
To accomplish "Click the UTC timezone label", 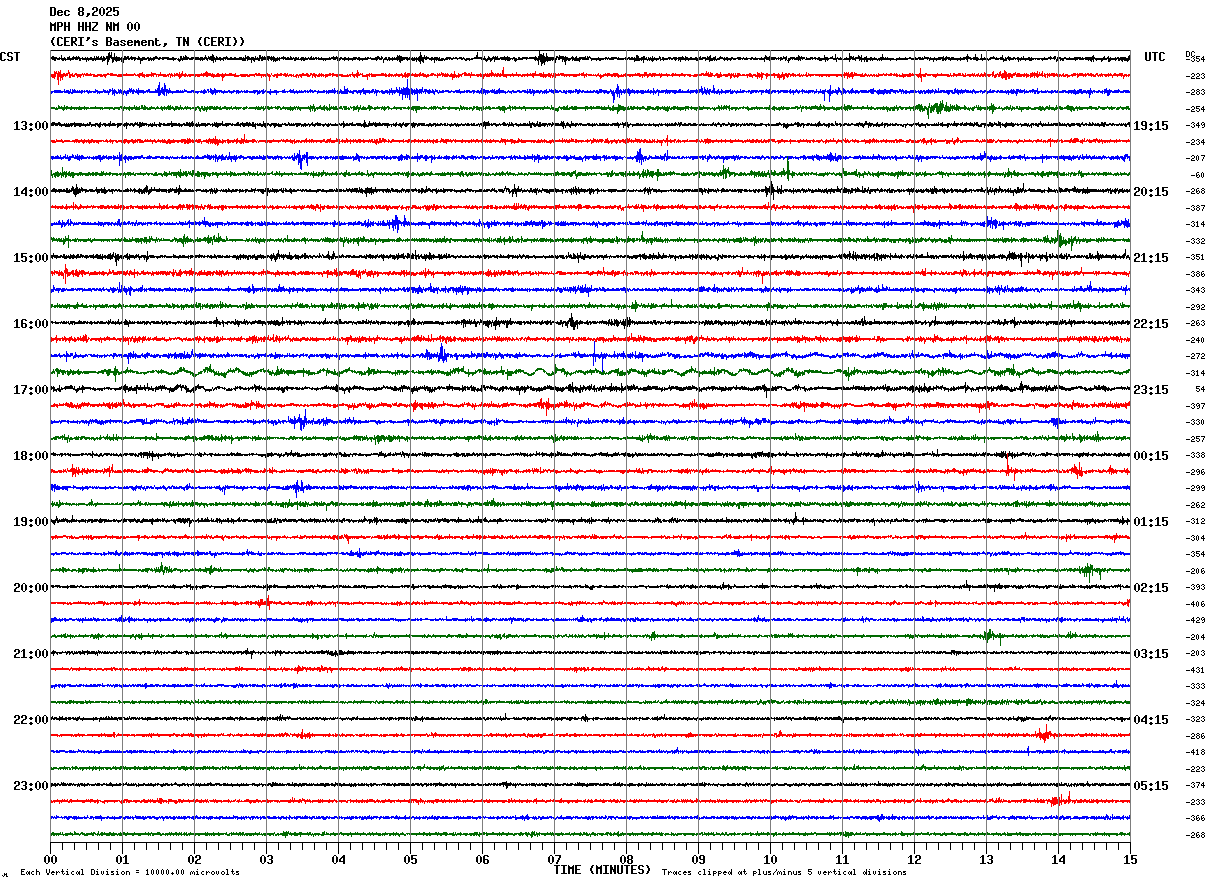I will (x=1155, y=57).
